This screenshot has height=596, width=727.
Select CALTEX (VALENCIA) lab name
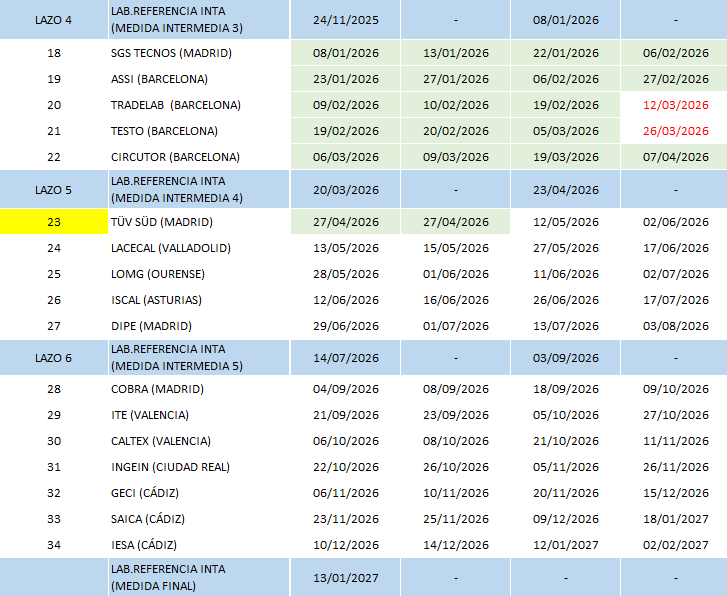[x=161, y=441]
